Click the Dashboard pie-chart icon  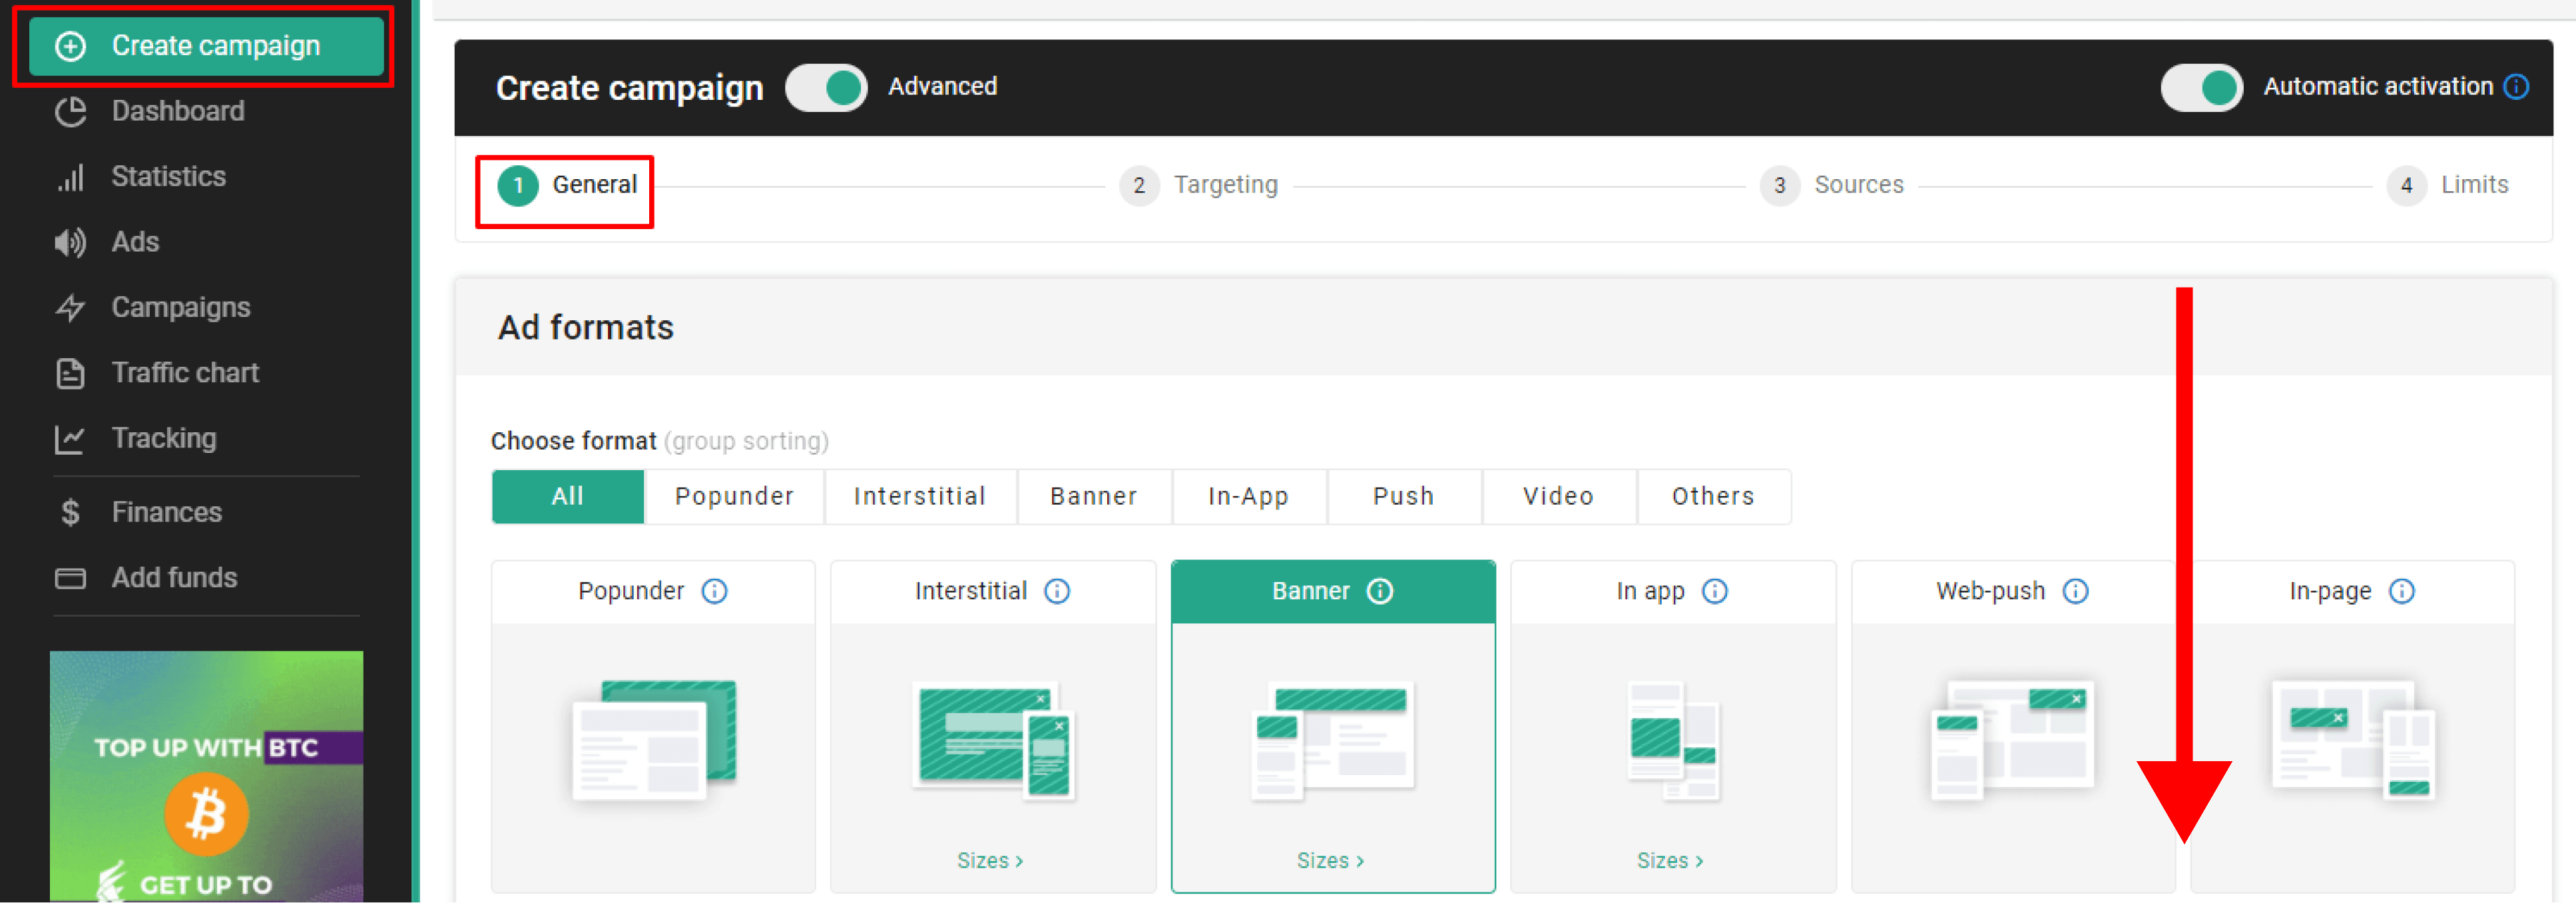[70, 111]
